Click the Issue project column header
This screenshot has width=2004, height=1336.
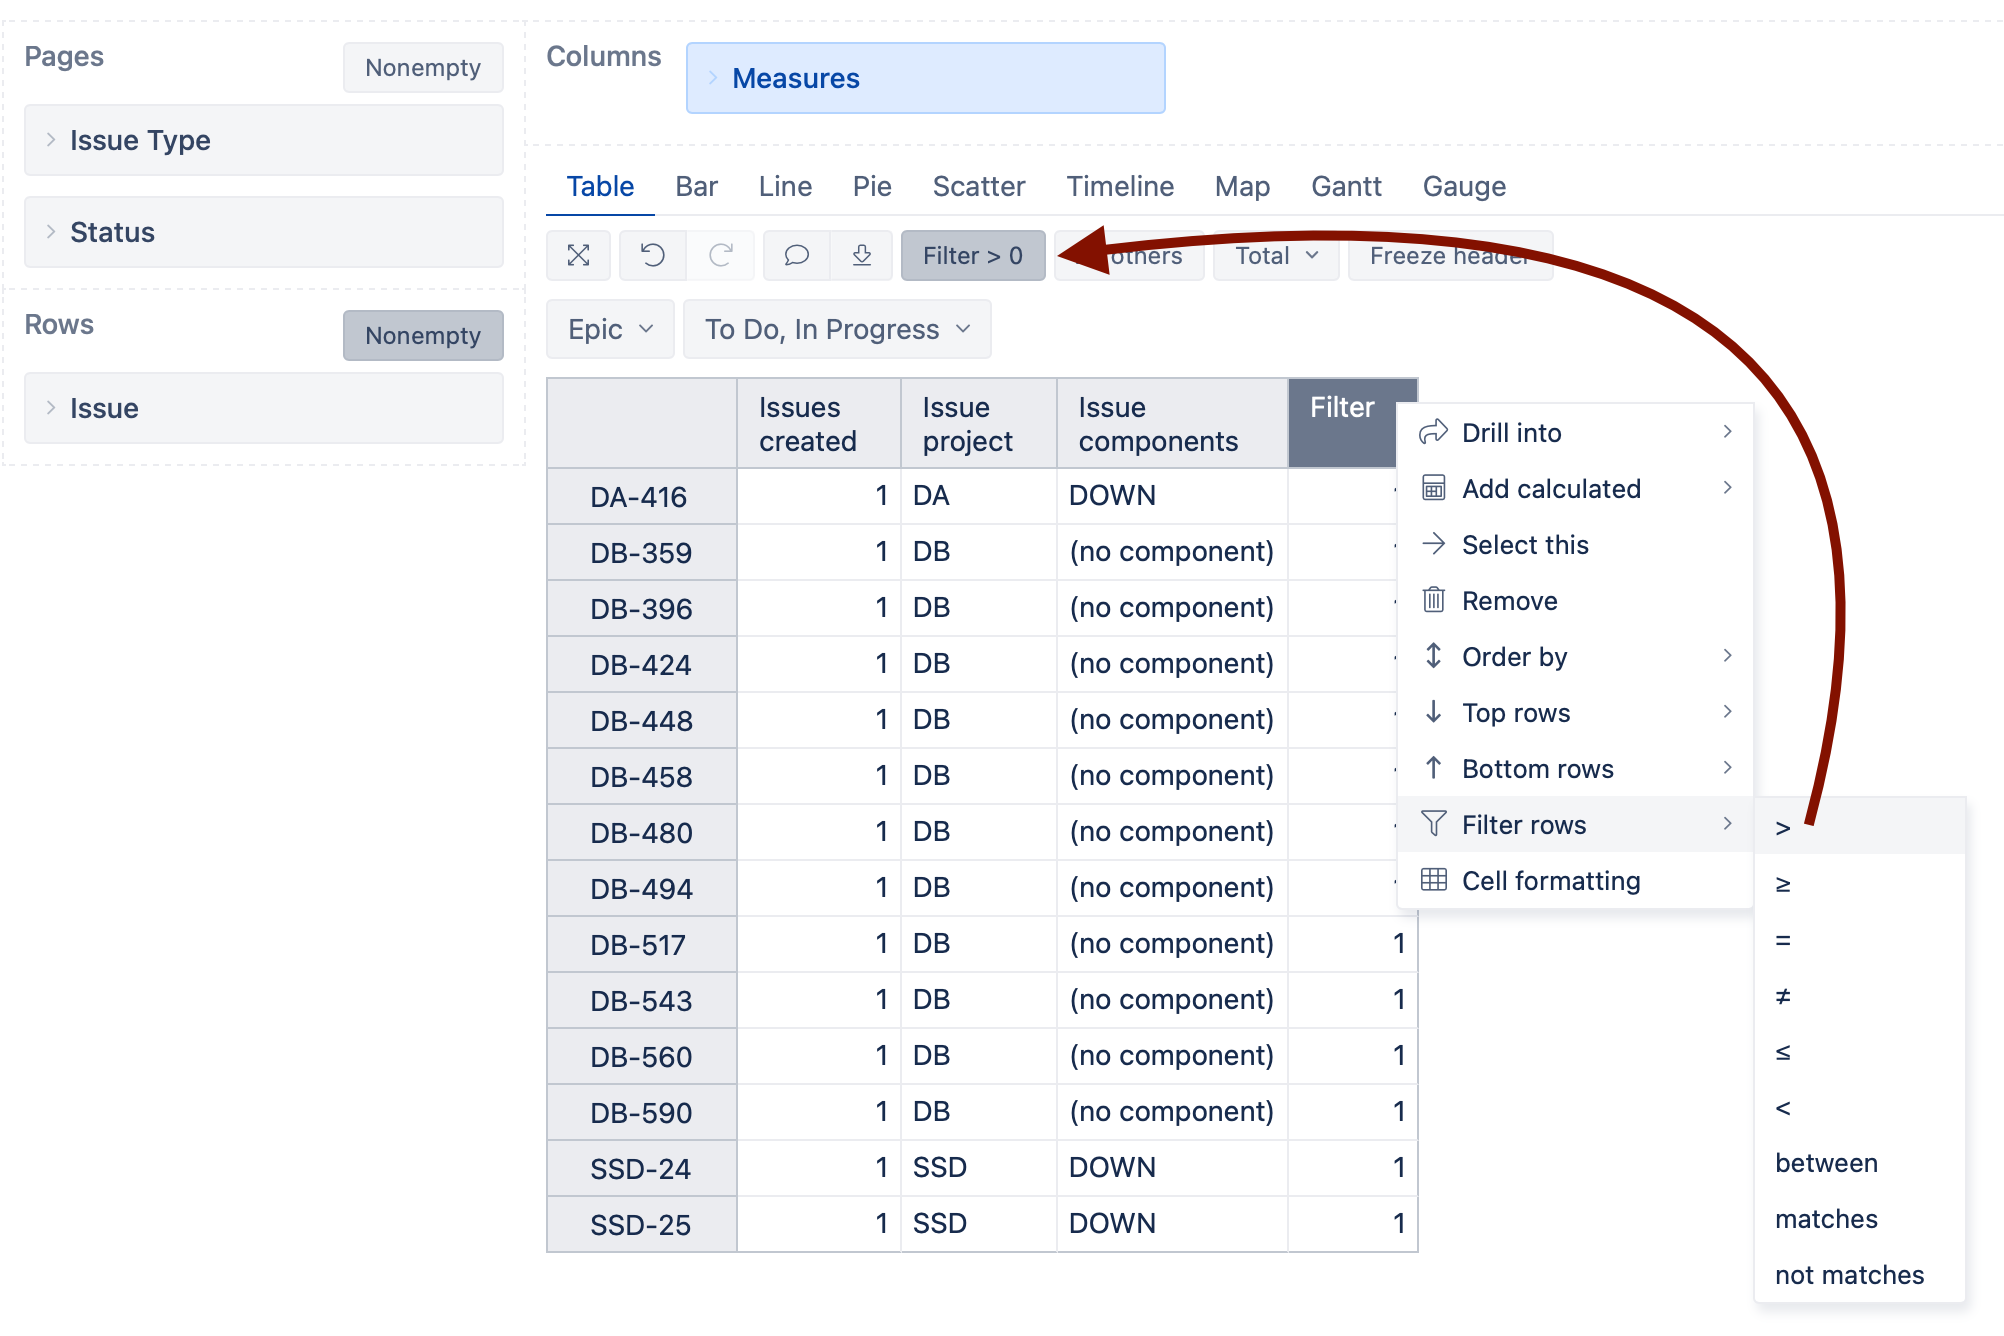(x=979, y=423)
